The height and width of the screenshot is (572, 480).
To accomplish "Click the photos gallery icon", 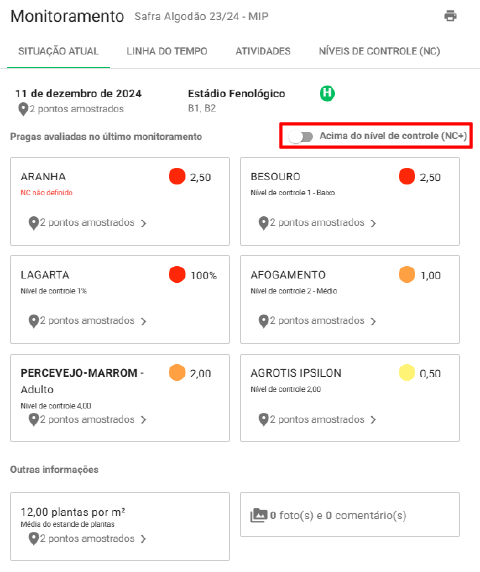I will pyautogui.click(x=259, y=515).
